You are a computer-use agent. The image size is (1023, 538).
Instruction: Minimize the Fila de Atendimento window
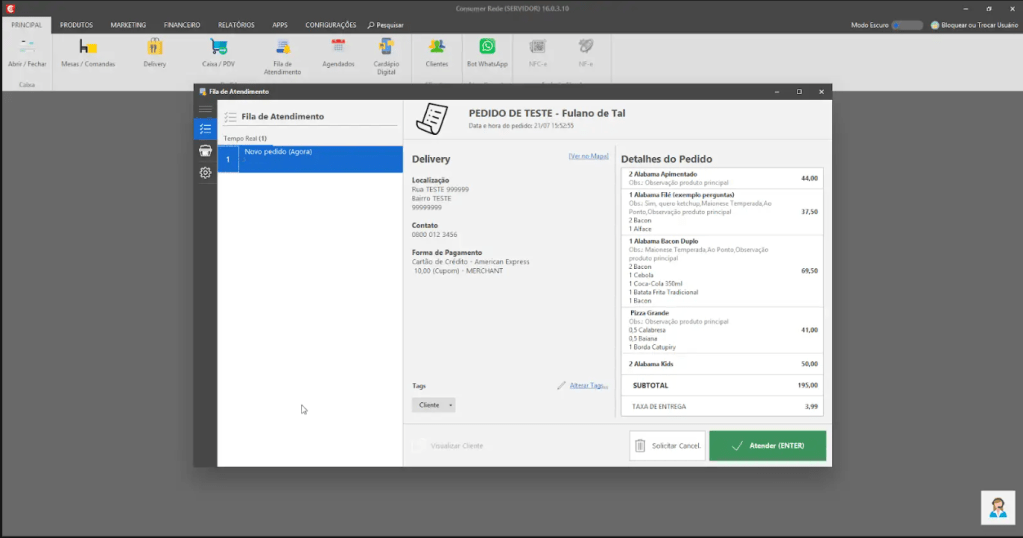777,92
